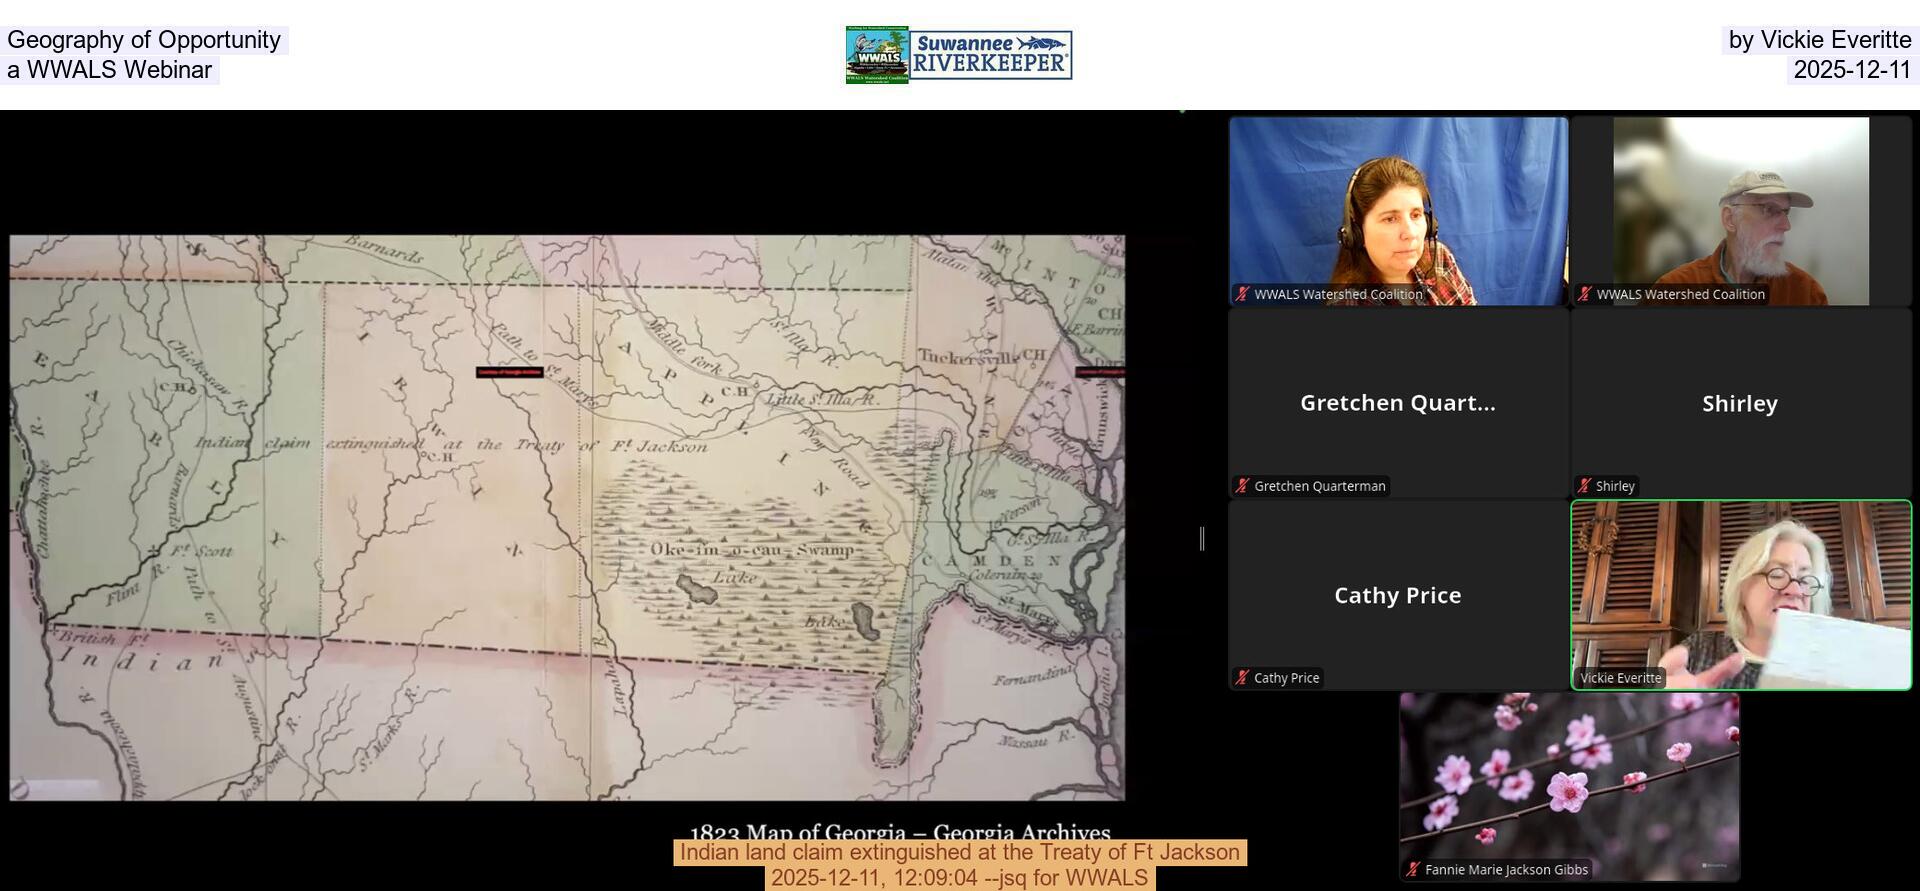Click the 'by Vickie Everitte' text
This screenshot has height=891, width=1920.
1820,40
